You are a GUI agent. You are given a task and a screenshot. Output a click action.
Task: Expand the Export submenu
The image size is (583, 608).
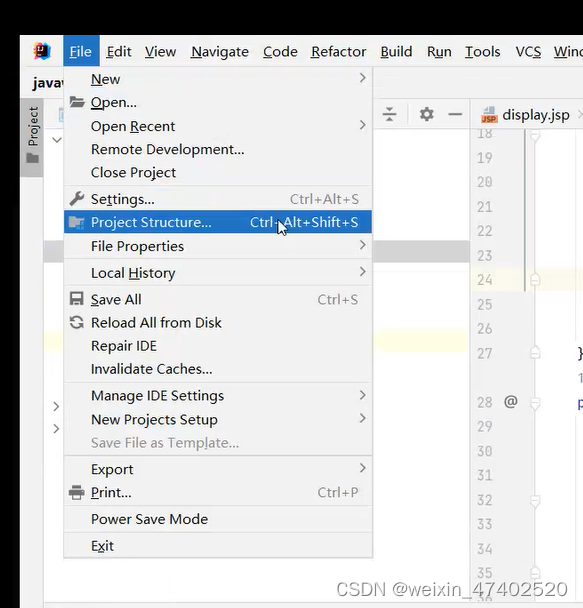click(218, 469)
